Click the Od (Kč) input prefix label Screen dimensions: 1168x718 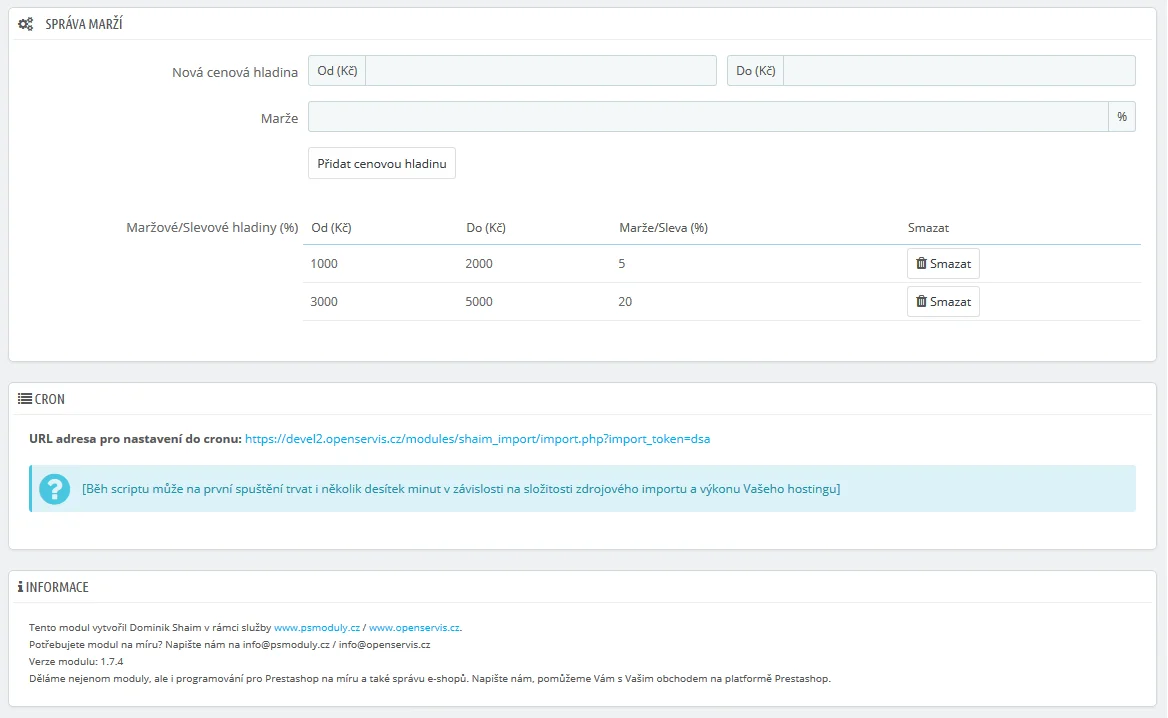(337, 71)
